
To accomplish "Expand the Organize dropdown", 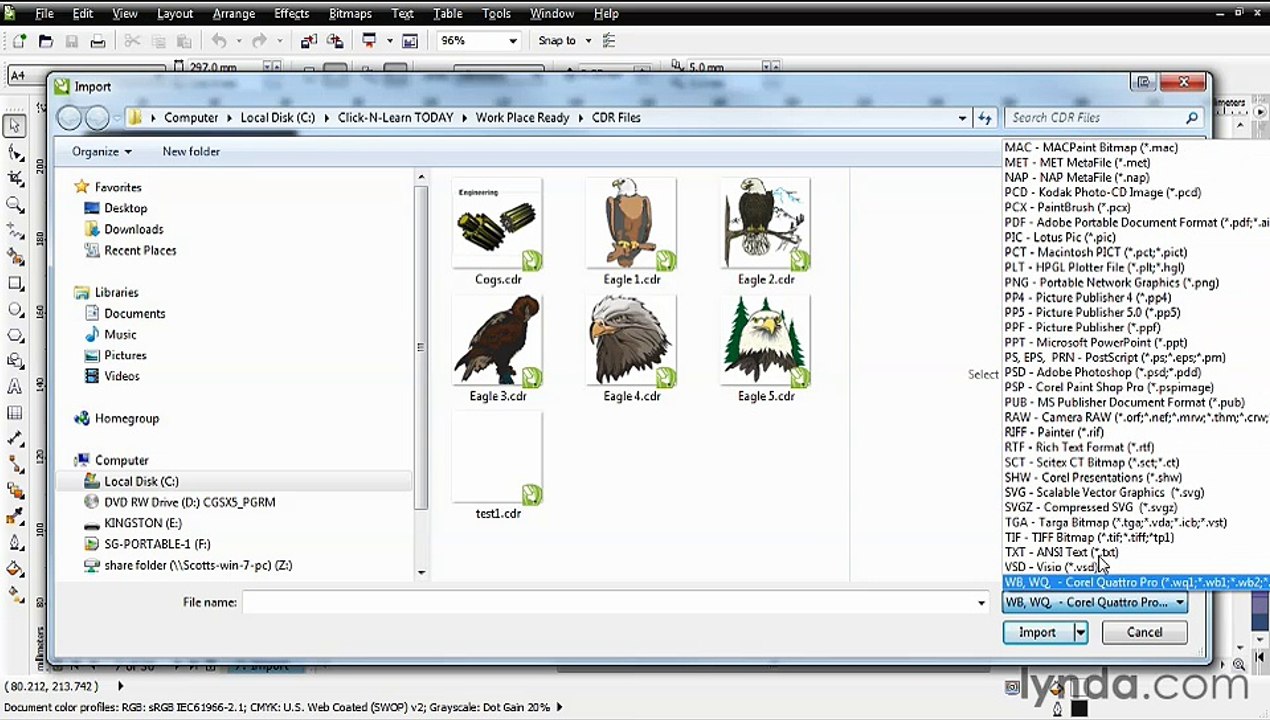I will [101, 152].
